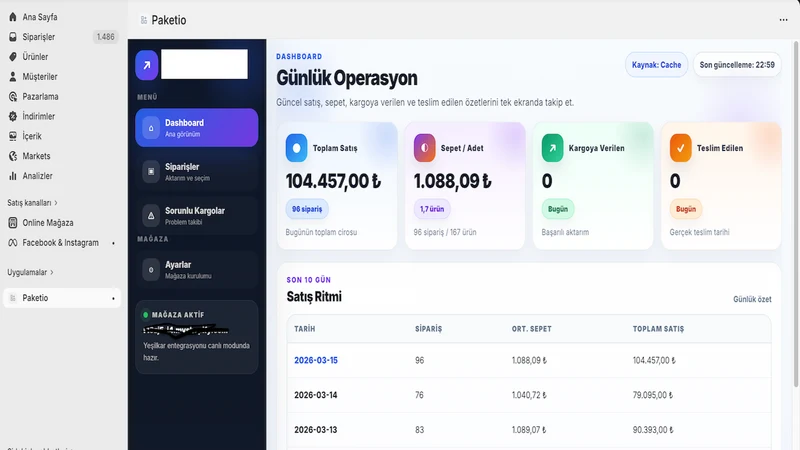Viewport: 800px width, 450px height.
Task: Click the 96 sipariş badge
Action: pyautogui.click(x=307, y=209)
